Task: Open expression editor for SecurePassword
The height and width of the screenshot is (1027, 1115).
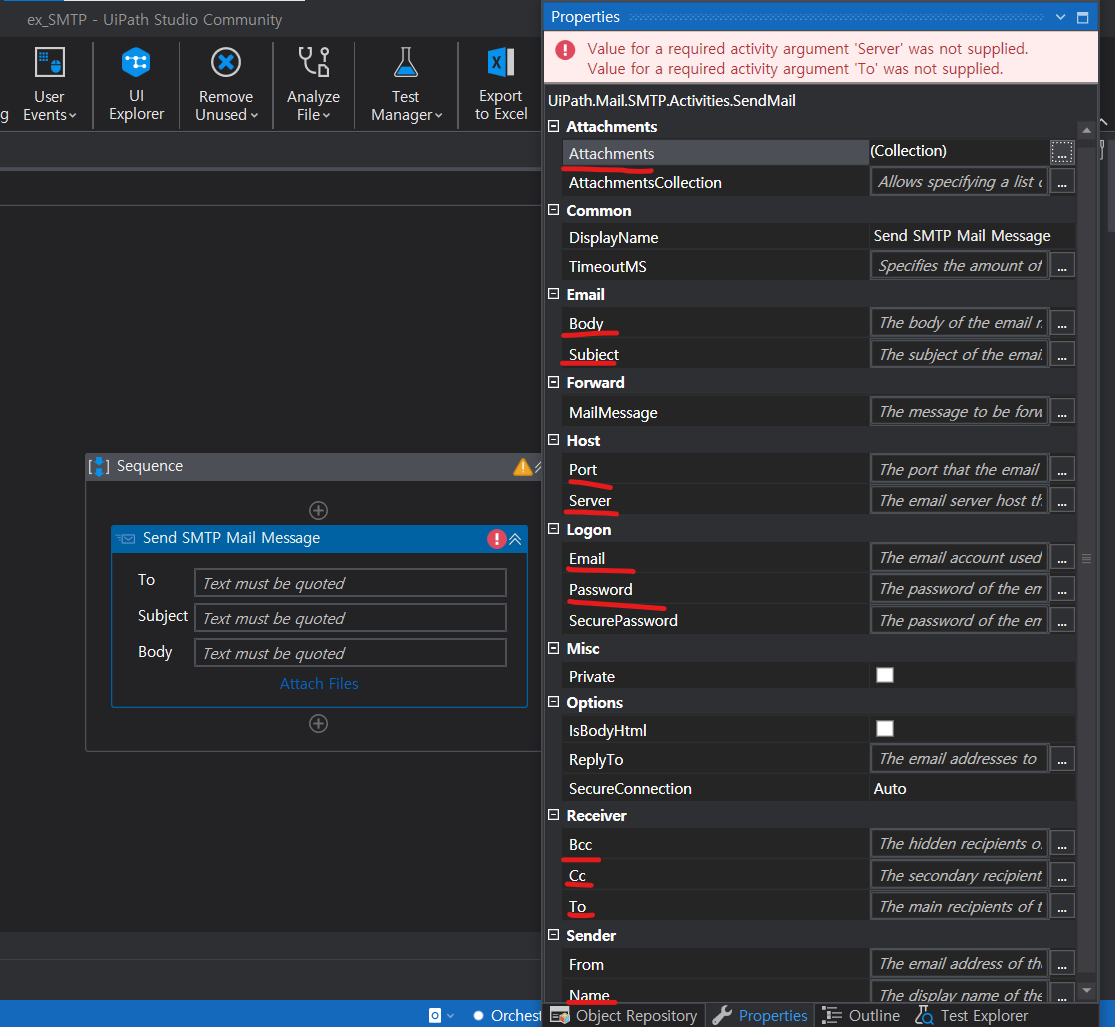Action: pyautogui.click(x=1062, y=621)
